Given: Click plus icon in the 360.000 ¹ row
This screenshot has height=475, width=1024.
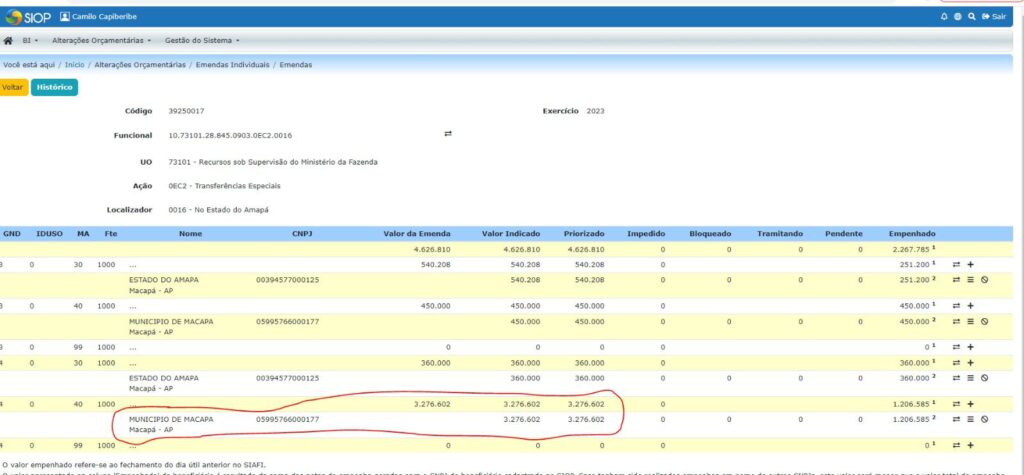Looking at the screenshot, I should (x=970, y=363).
